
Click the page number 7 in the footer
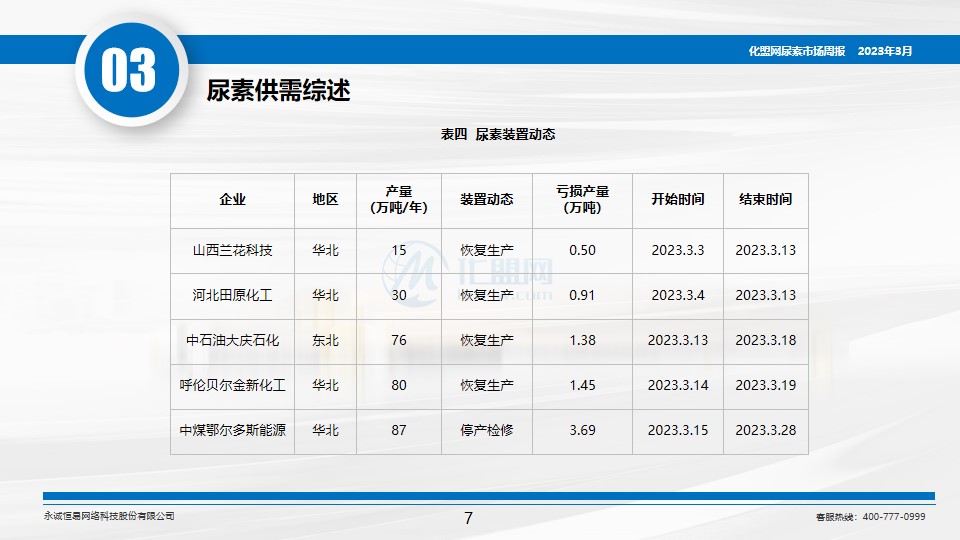coord(468,517)
